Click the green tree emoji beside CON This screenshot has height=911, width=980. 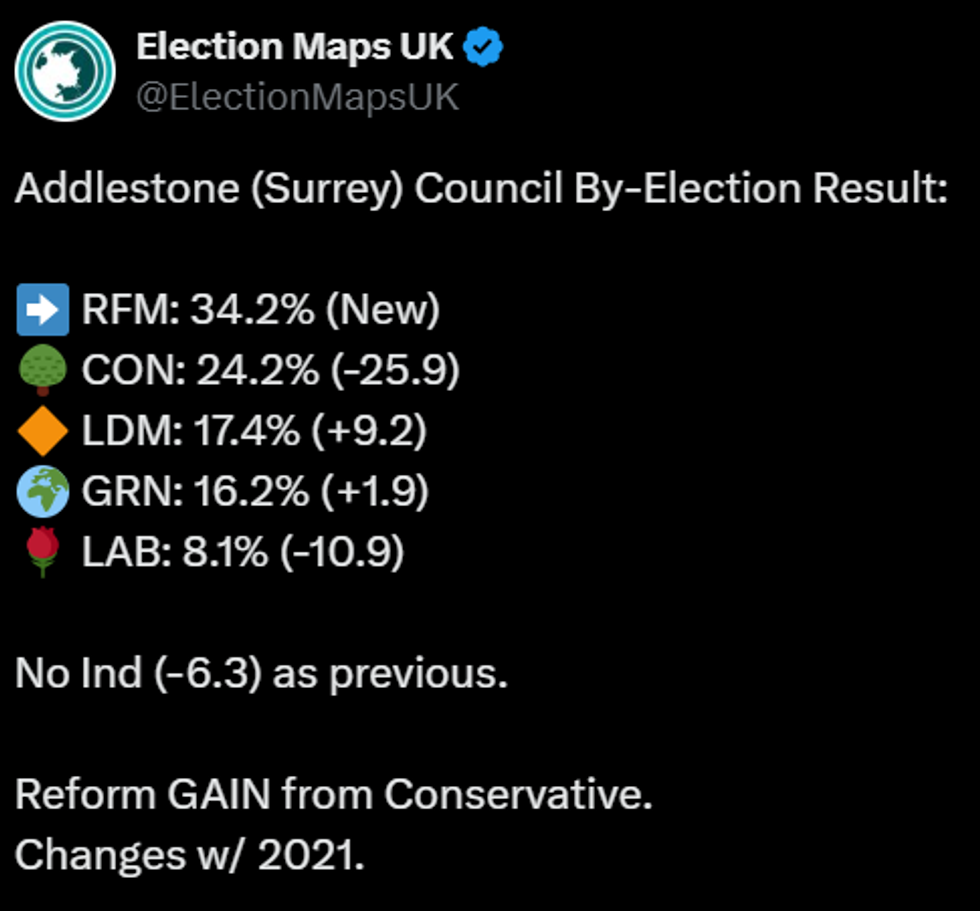point(43,371)
